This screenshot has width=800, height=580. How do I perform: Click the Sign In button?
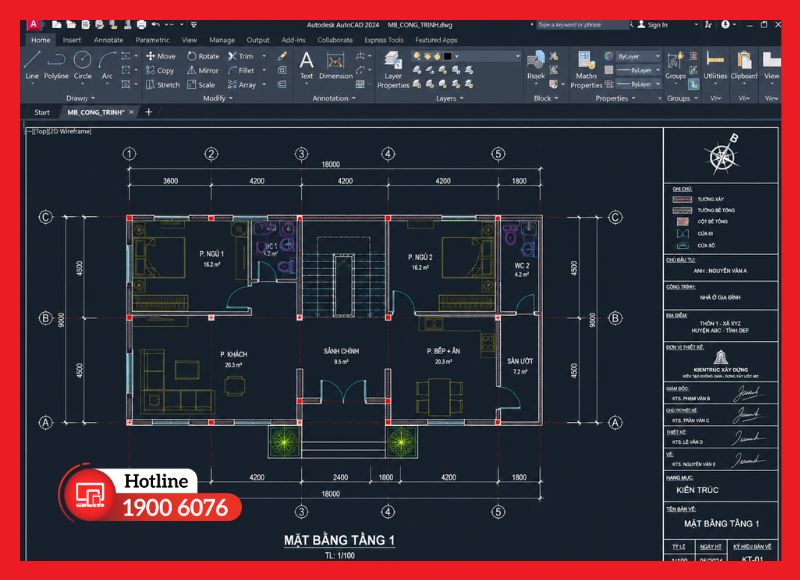tap(653, 24)
